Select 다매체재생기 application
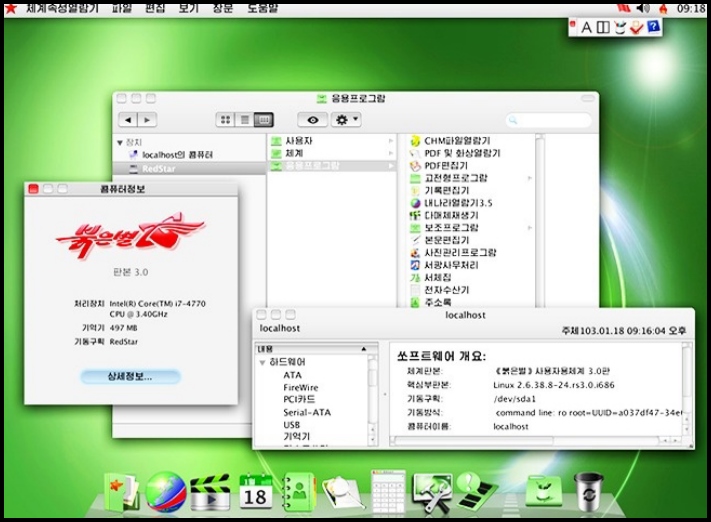Image resolution: width=711 pixels, height=522 pixels. 451,215
